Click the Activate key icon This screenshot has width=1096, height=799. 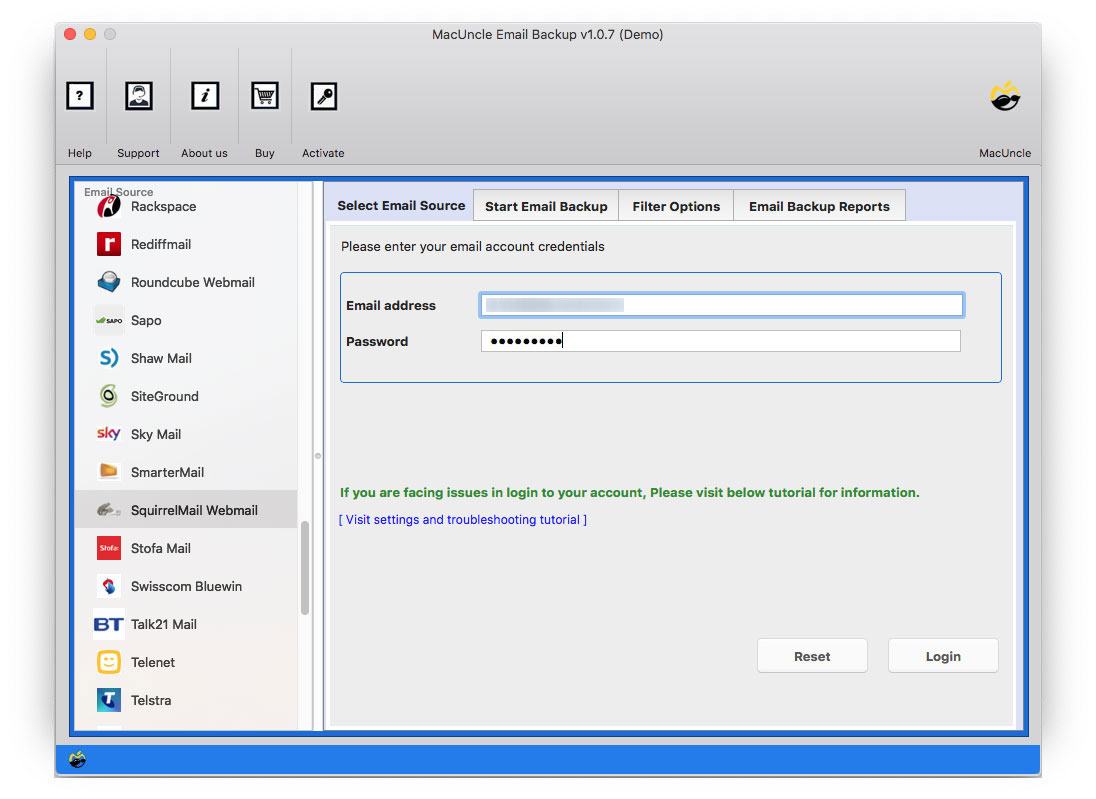[323, 96]
